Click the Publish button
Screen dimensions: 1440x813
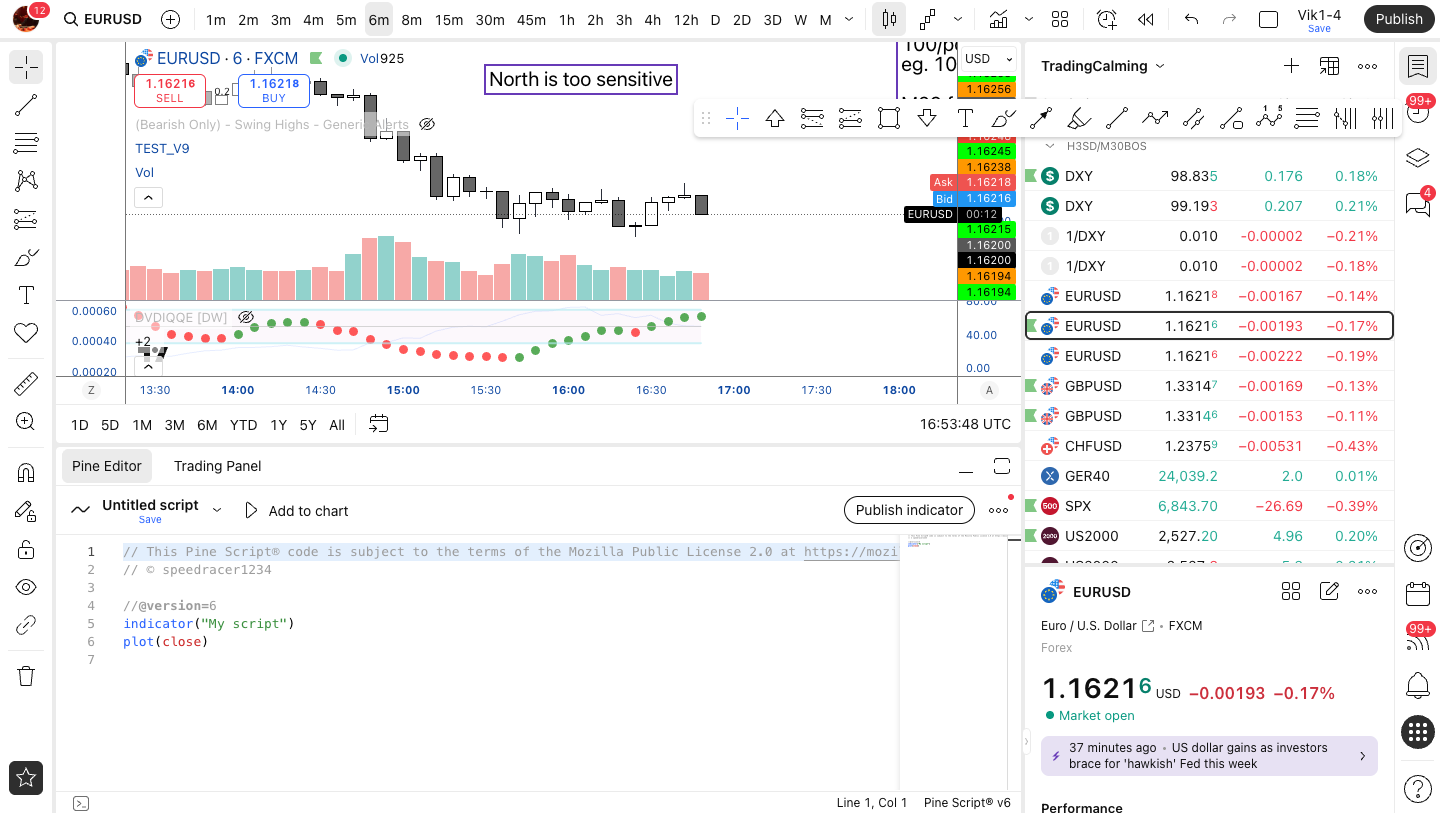coord(1398,19)
